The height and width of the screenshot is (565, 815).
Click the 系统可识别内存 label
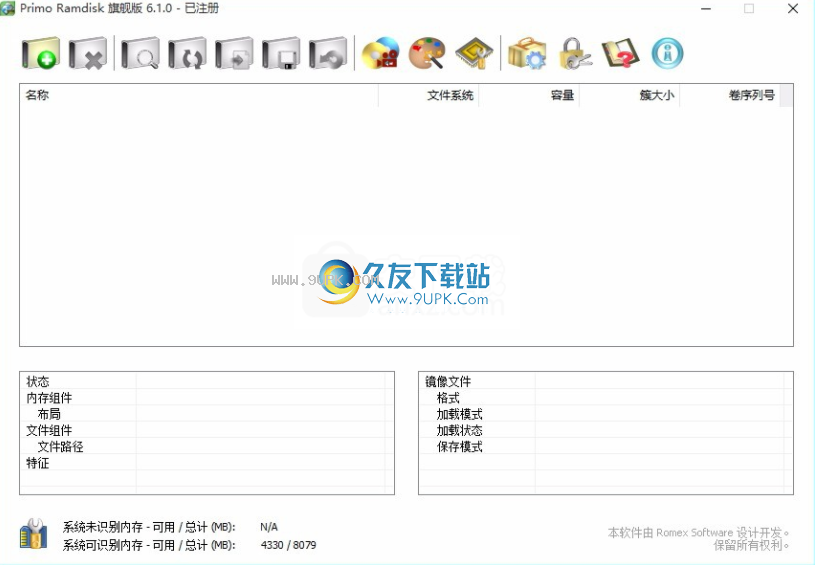point(149,545)
